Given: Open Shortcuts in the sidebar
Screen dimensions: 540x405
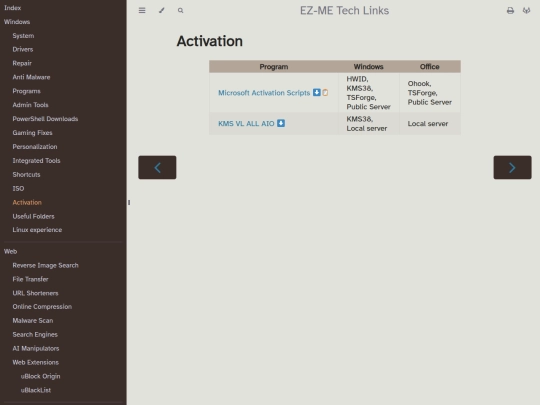Looking at the screenshot, I should coord(26,175).
